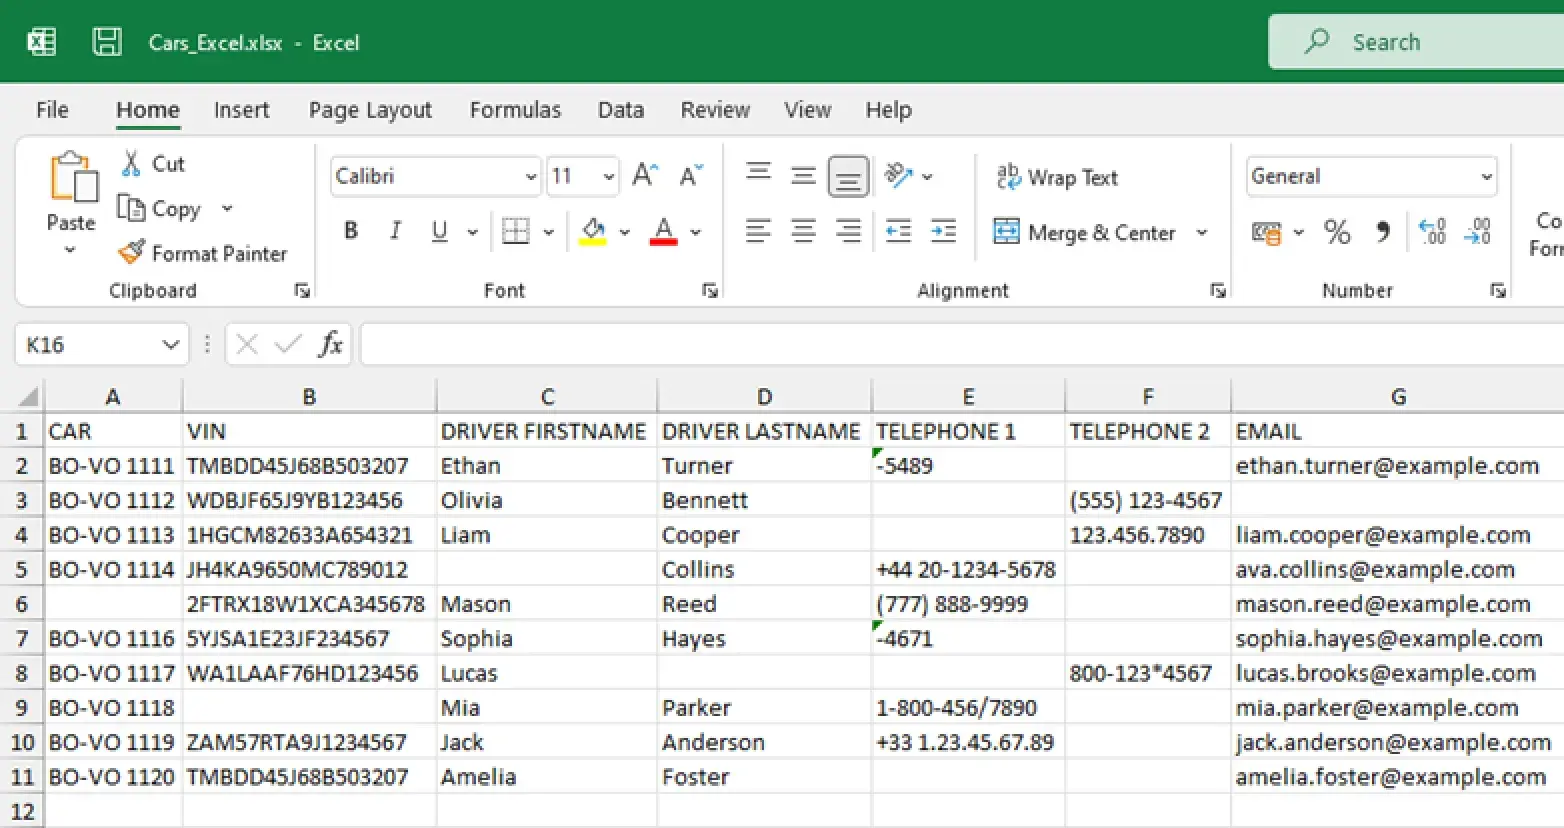
Task: Click the Copy icon
Action: (131, 208)
